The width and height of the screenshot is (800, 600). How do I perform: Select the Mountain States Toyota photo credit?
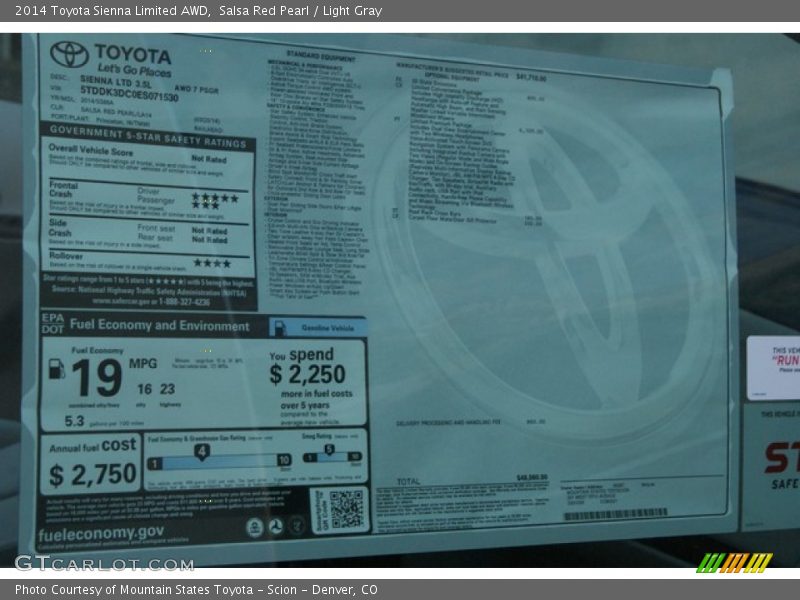(x=196, y=590)
